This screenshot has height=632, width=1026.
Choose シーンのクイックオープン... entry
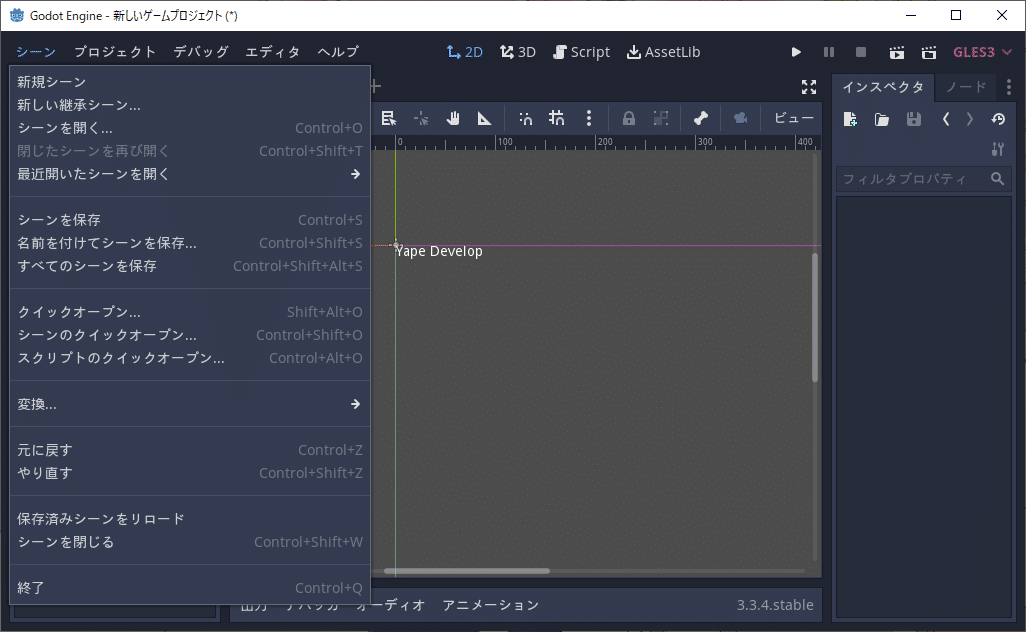[190, 335]
